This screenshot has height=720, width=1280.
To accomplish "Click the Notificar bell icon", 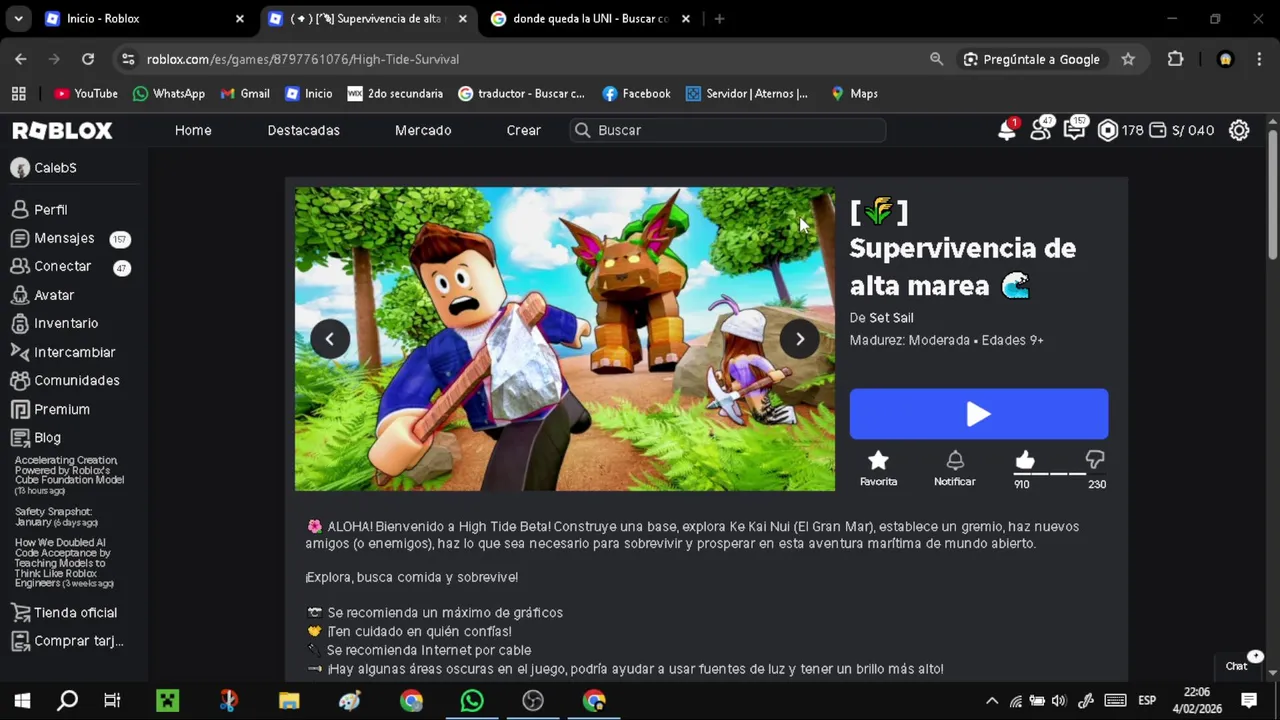I will tap(955, 460).
